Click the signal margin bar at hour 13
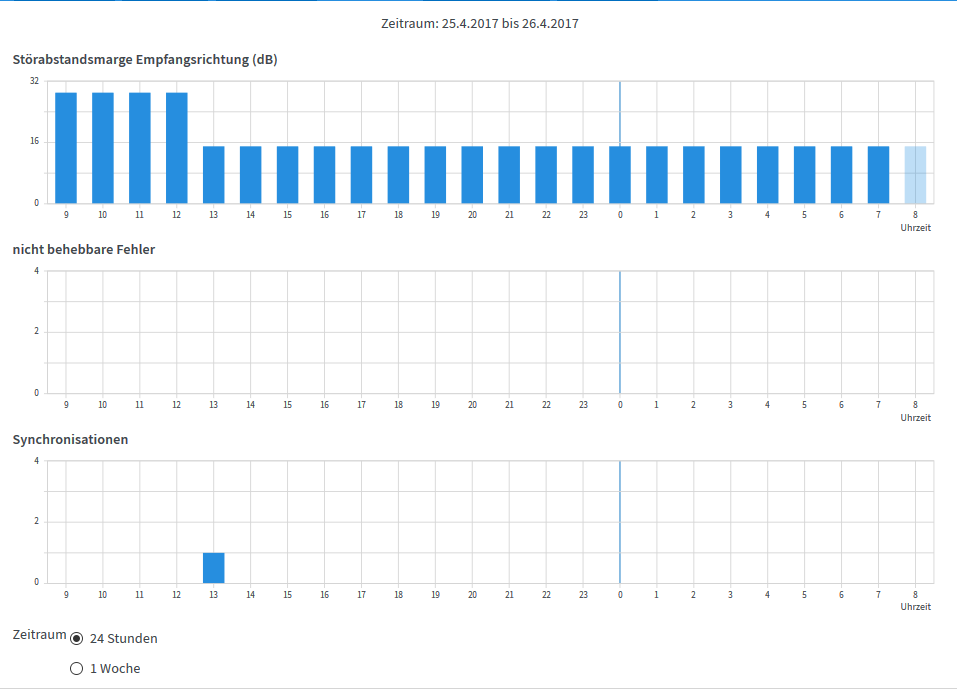 click(213, 175)
